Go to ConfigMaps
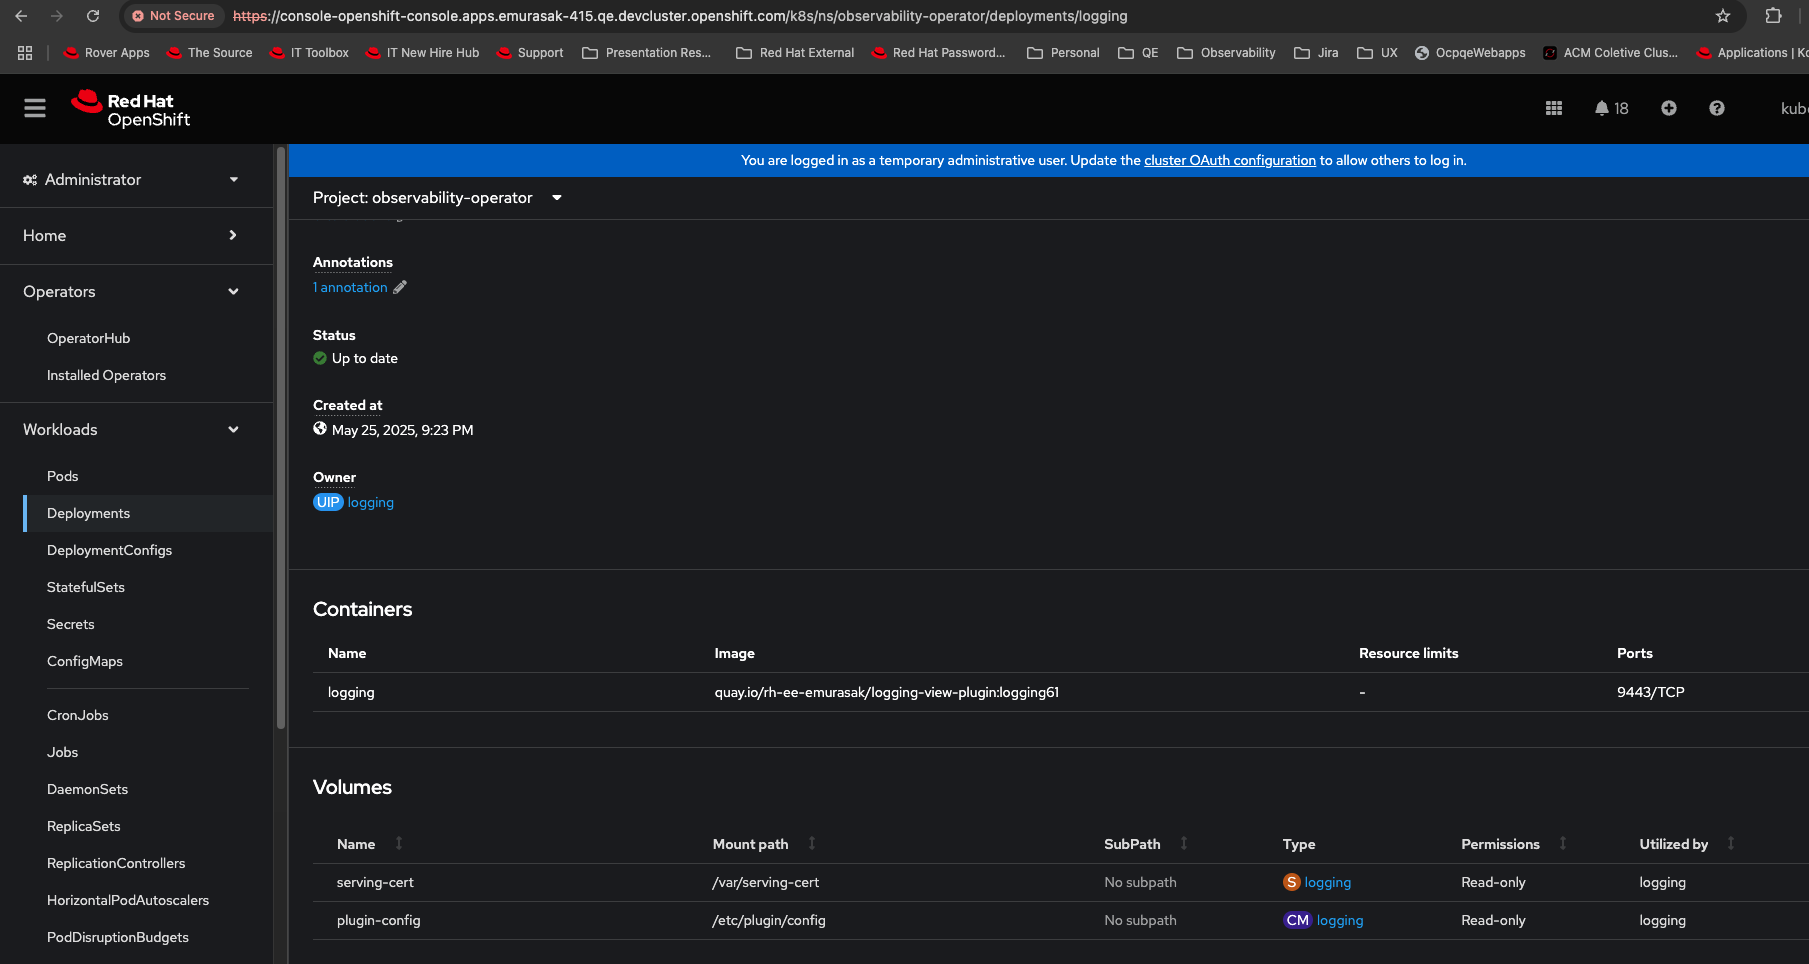This screenshot has height=964, width=1809. 85,661
